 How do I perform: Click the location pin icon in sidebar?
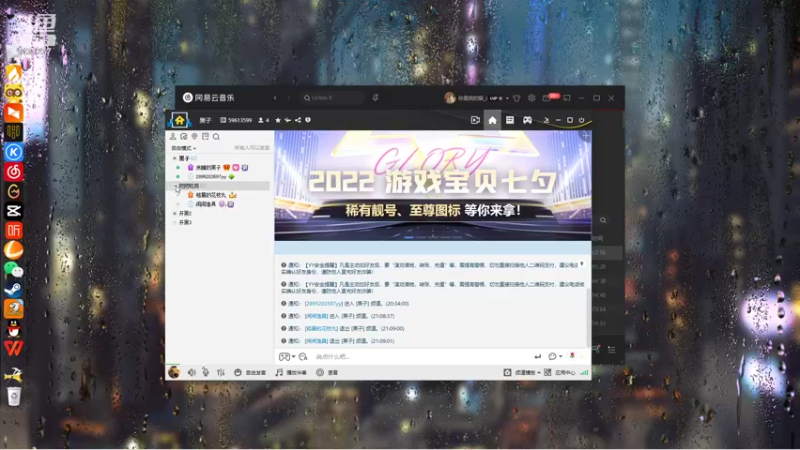tap(194, 137)
